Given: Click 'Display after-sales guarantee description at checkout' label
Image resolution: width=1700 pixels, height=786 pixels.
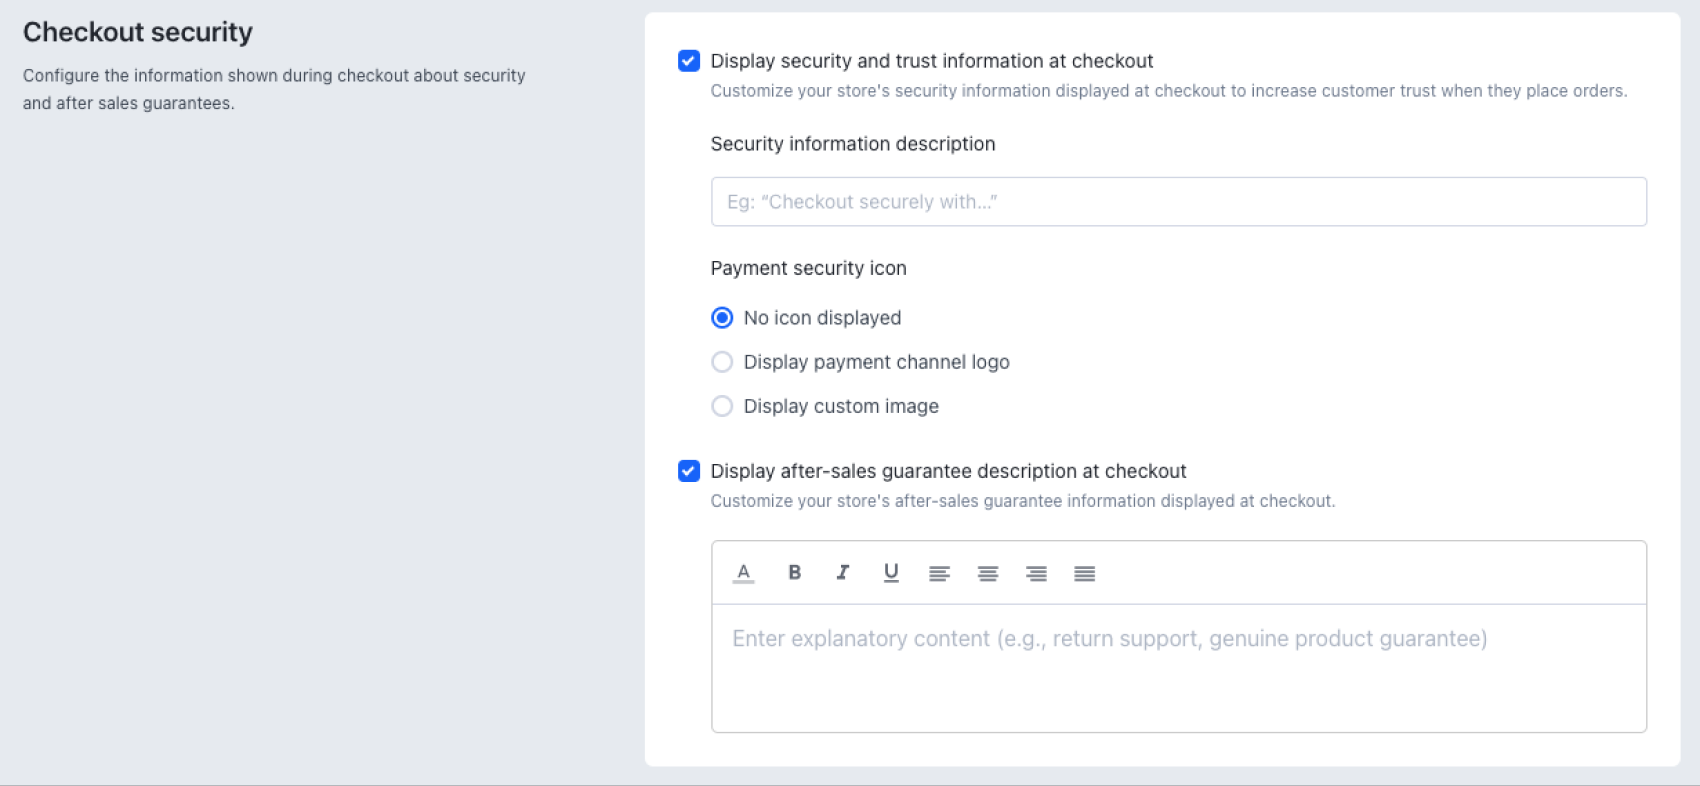Looking at the screenshot, I should (949, 471).
